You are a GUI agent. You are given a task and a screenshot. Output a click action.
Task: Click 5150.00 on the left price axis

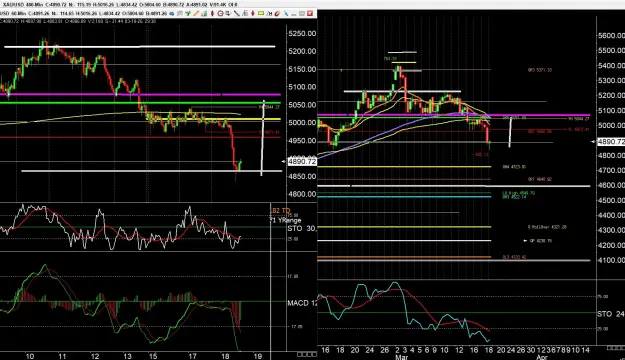[x=302, y=69]
